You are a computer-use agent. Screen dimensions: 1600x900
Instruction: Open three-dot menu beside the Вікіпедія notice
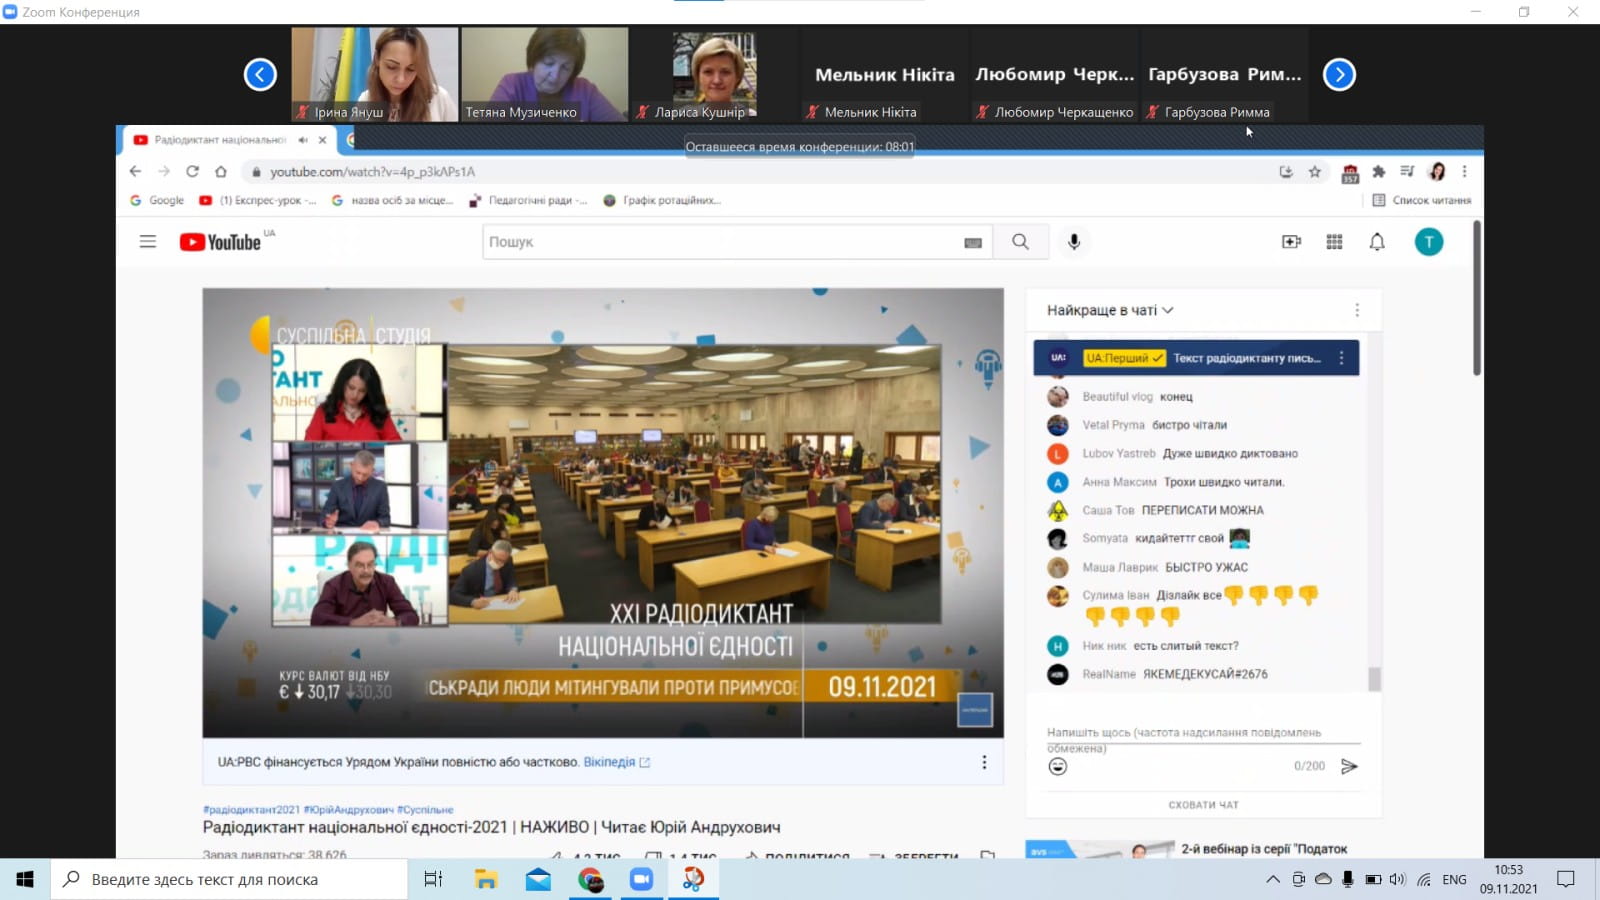(984, 762)
